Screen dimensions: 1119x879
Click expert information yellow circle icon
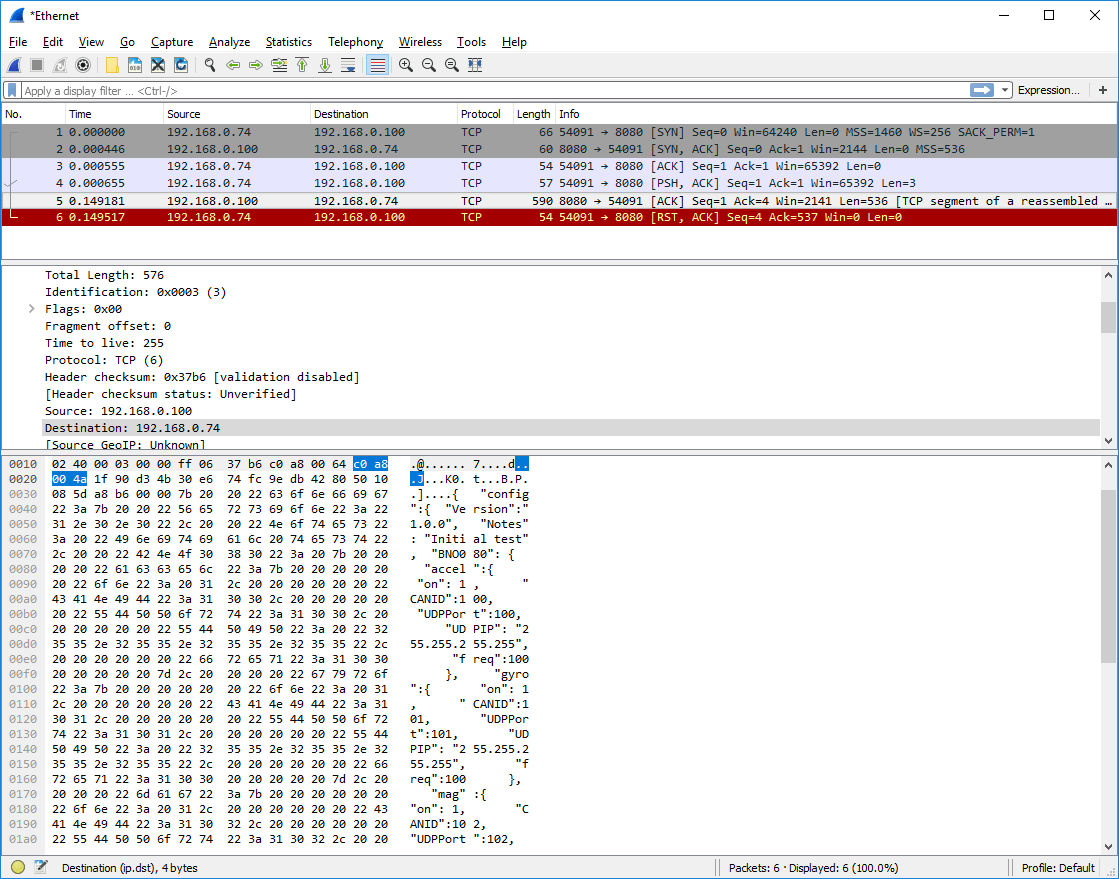[x=18, y=868]
